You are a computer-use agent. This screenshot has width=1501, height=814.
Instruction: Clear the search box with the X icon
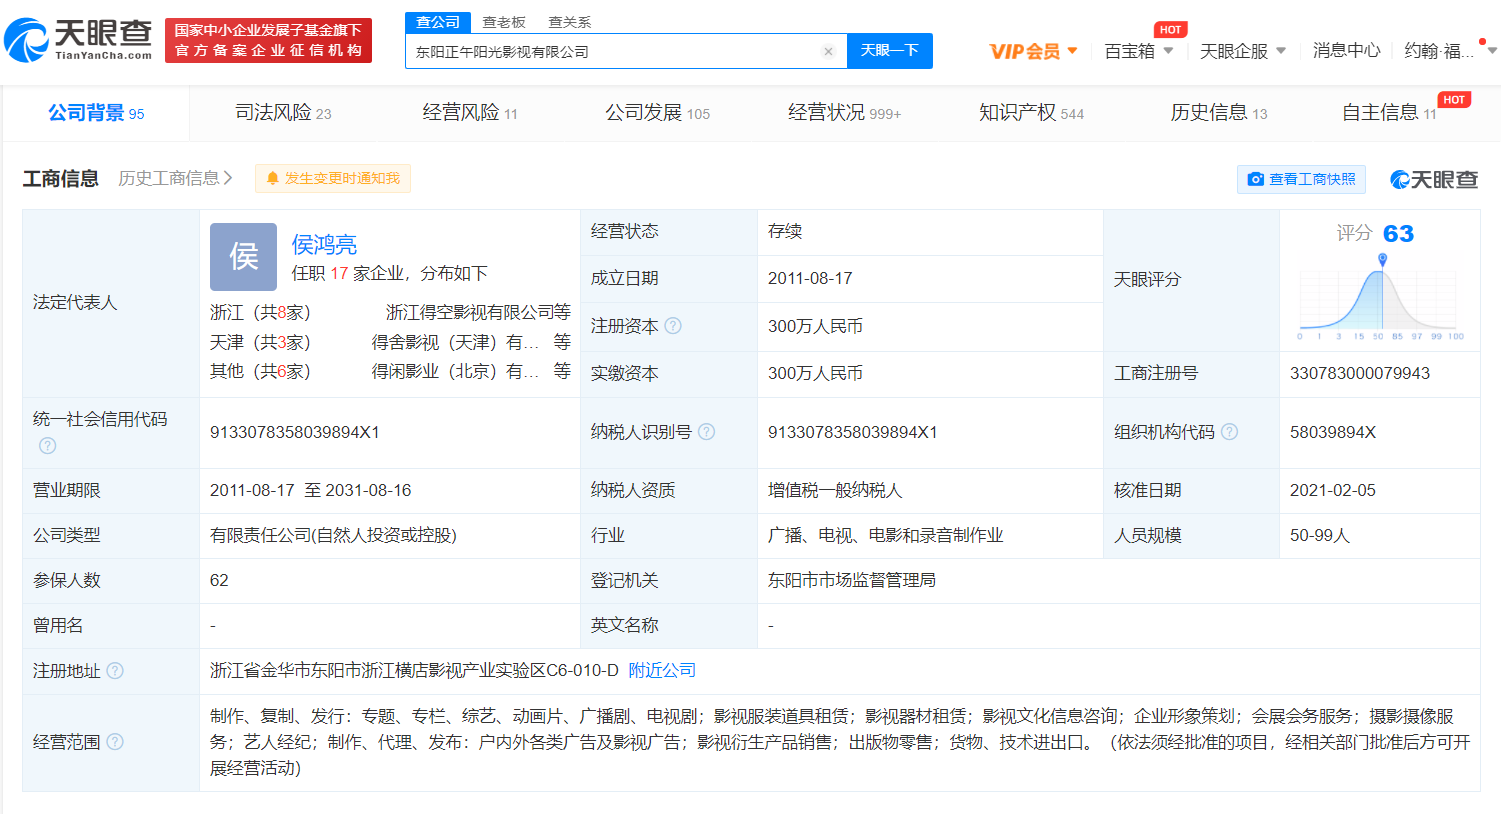[828, 52]
